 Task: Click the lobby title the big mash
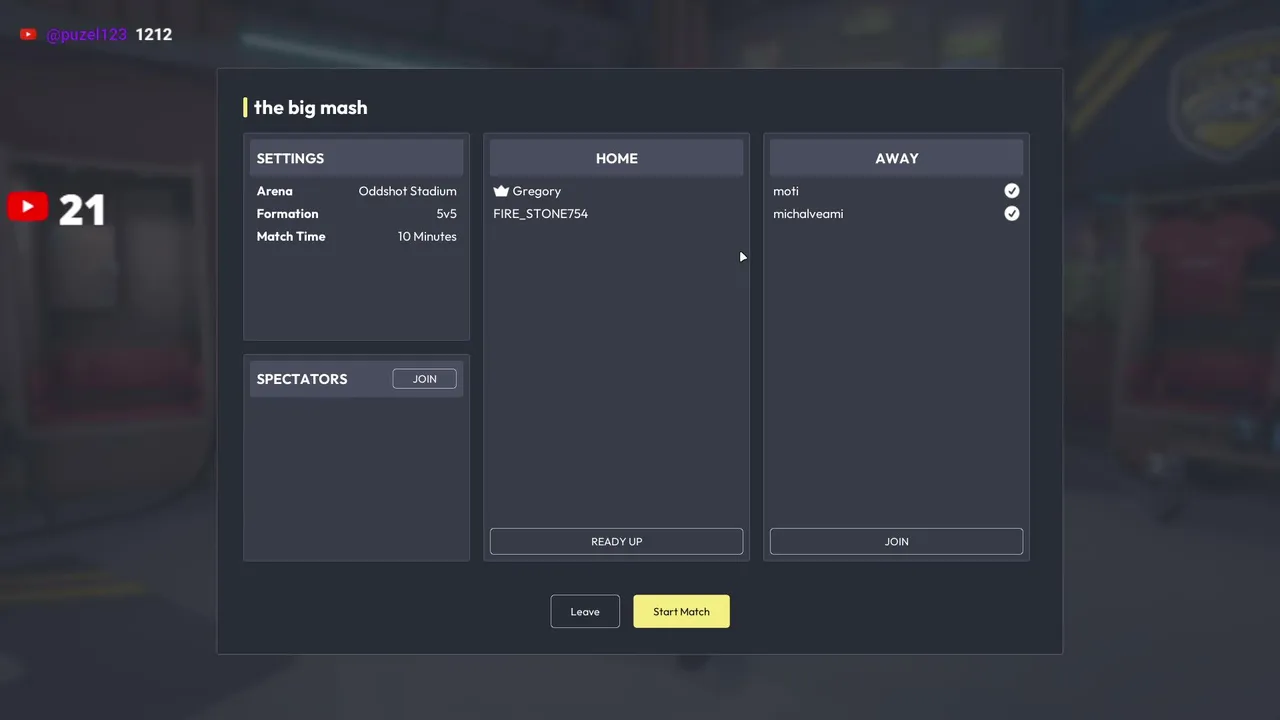pos(310,108)
